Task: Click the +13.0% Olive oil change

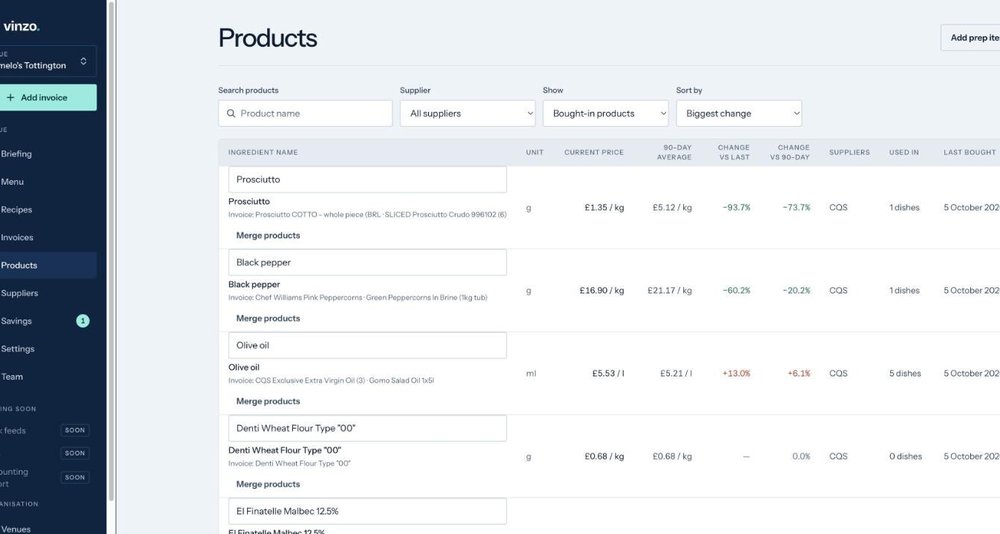Action: click(736, 373)
